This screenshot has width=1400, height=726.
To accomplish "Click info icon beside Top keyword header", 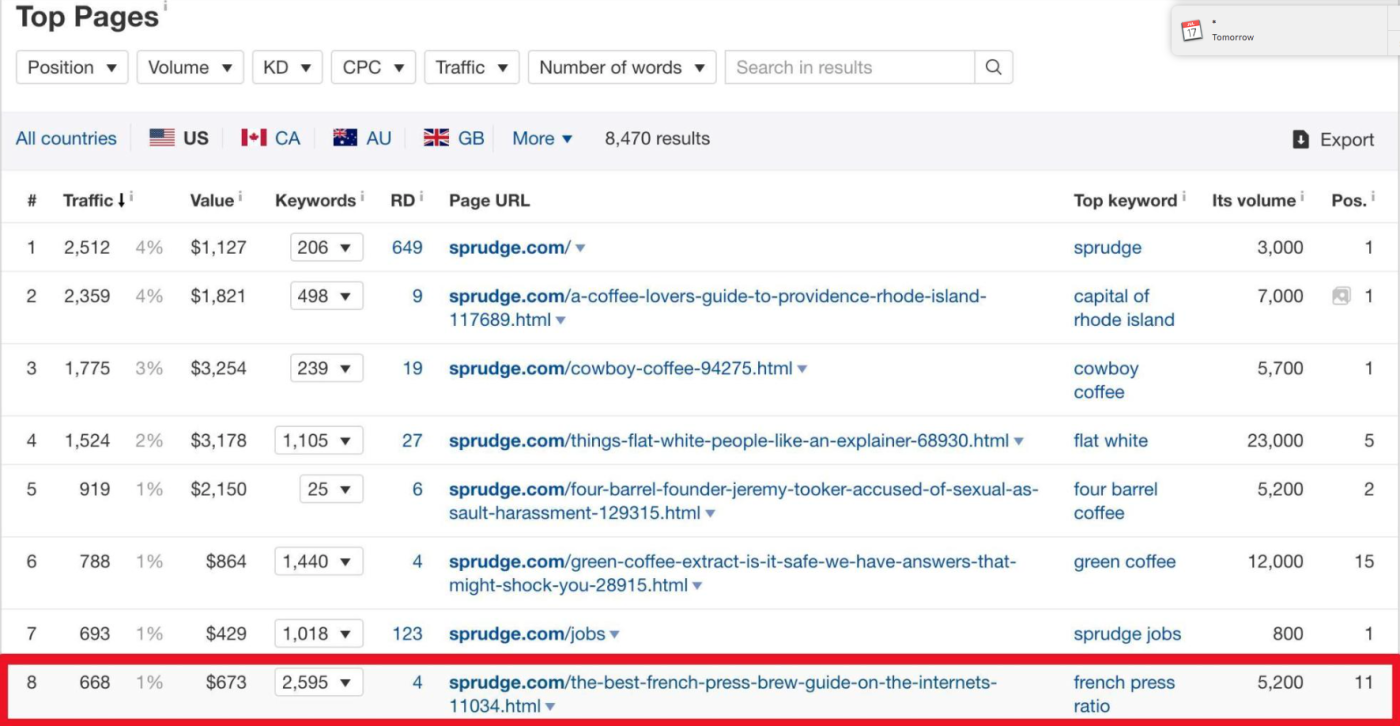I will (x=1184, y=197).
